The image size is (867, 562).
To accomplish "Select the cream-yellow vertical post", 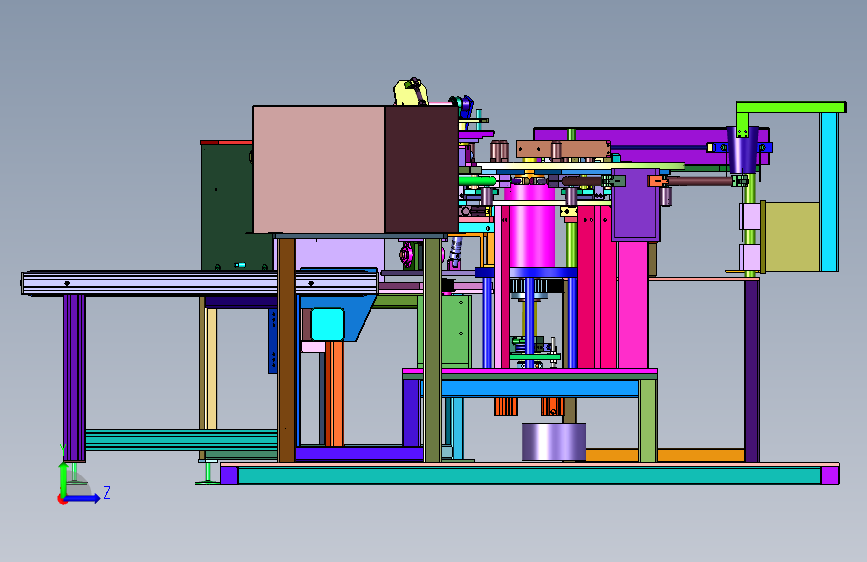I will (x=211, y=368).
